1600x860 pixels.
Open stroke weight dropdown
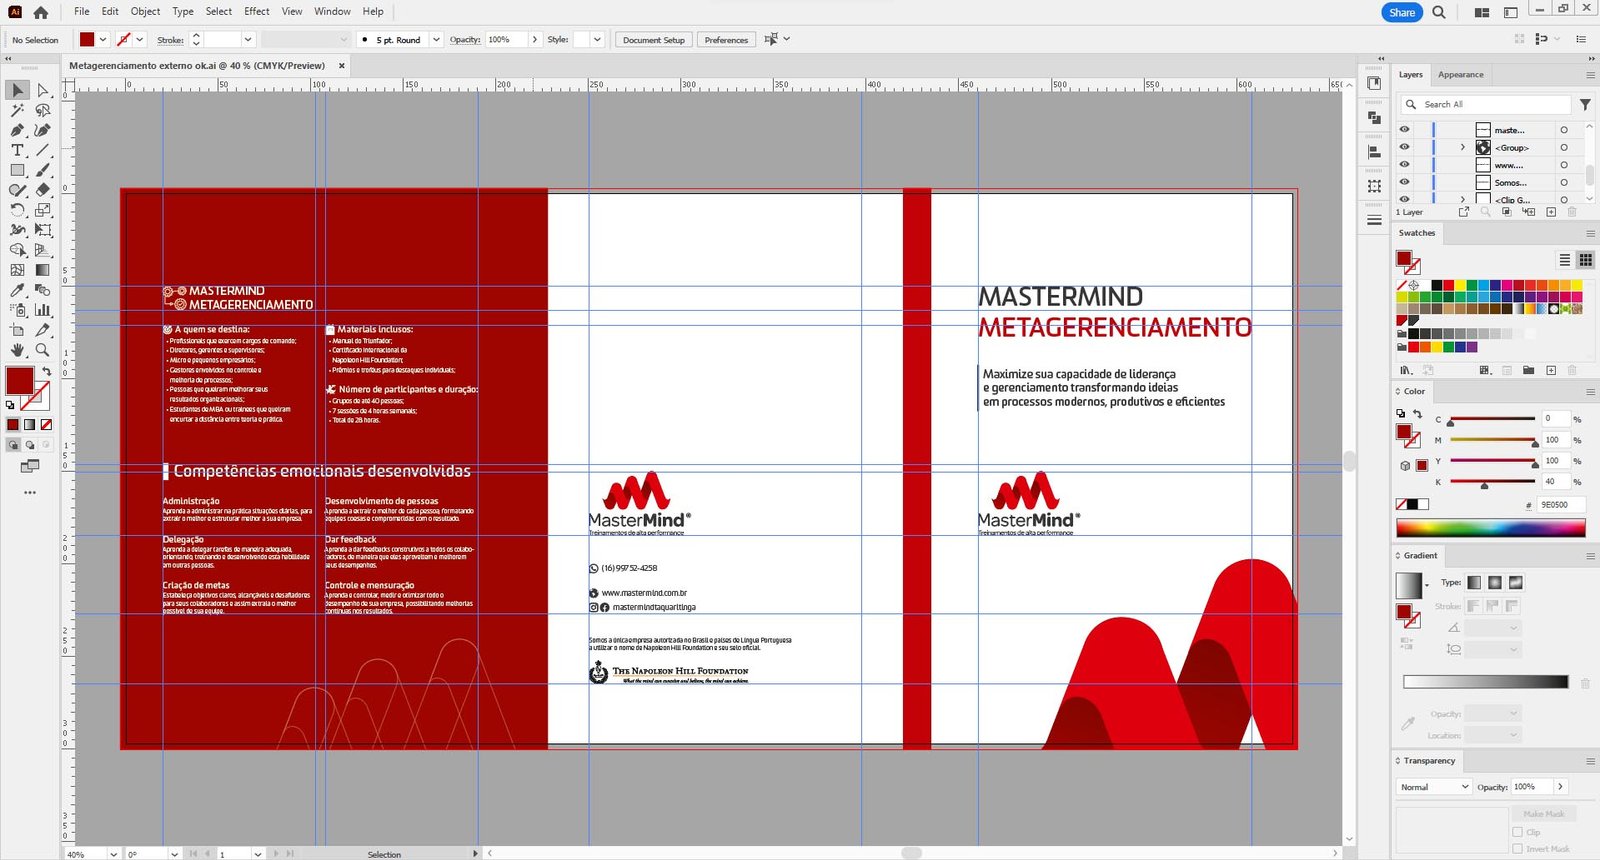pyautogui.click(x=248, y=40)
